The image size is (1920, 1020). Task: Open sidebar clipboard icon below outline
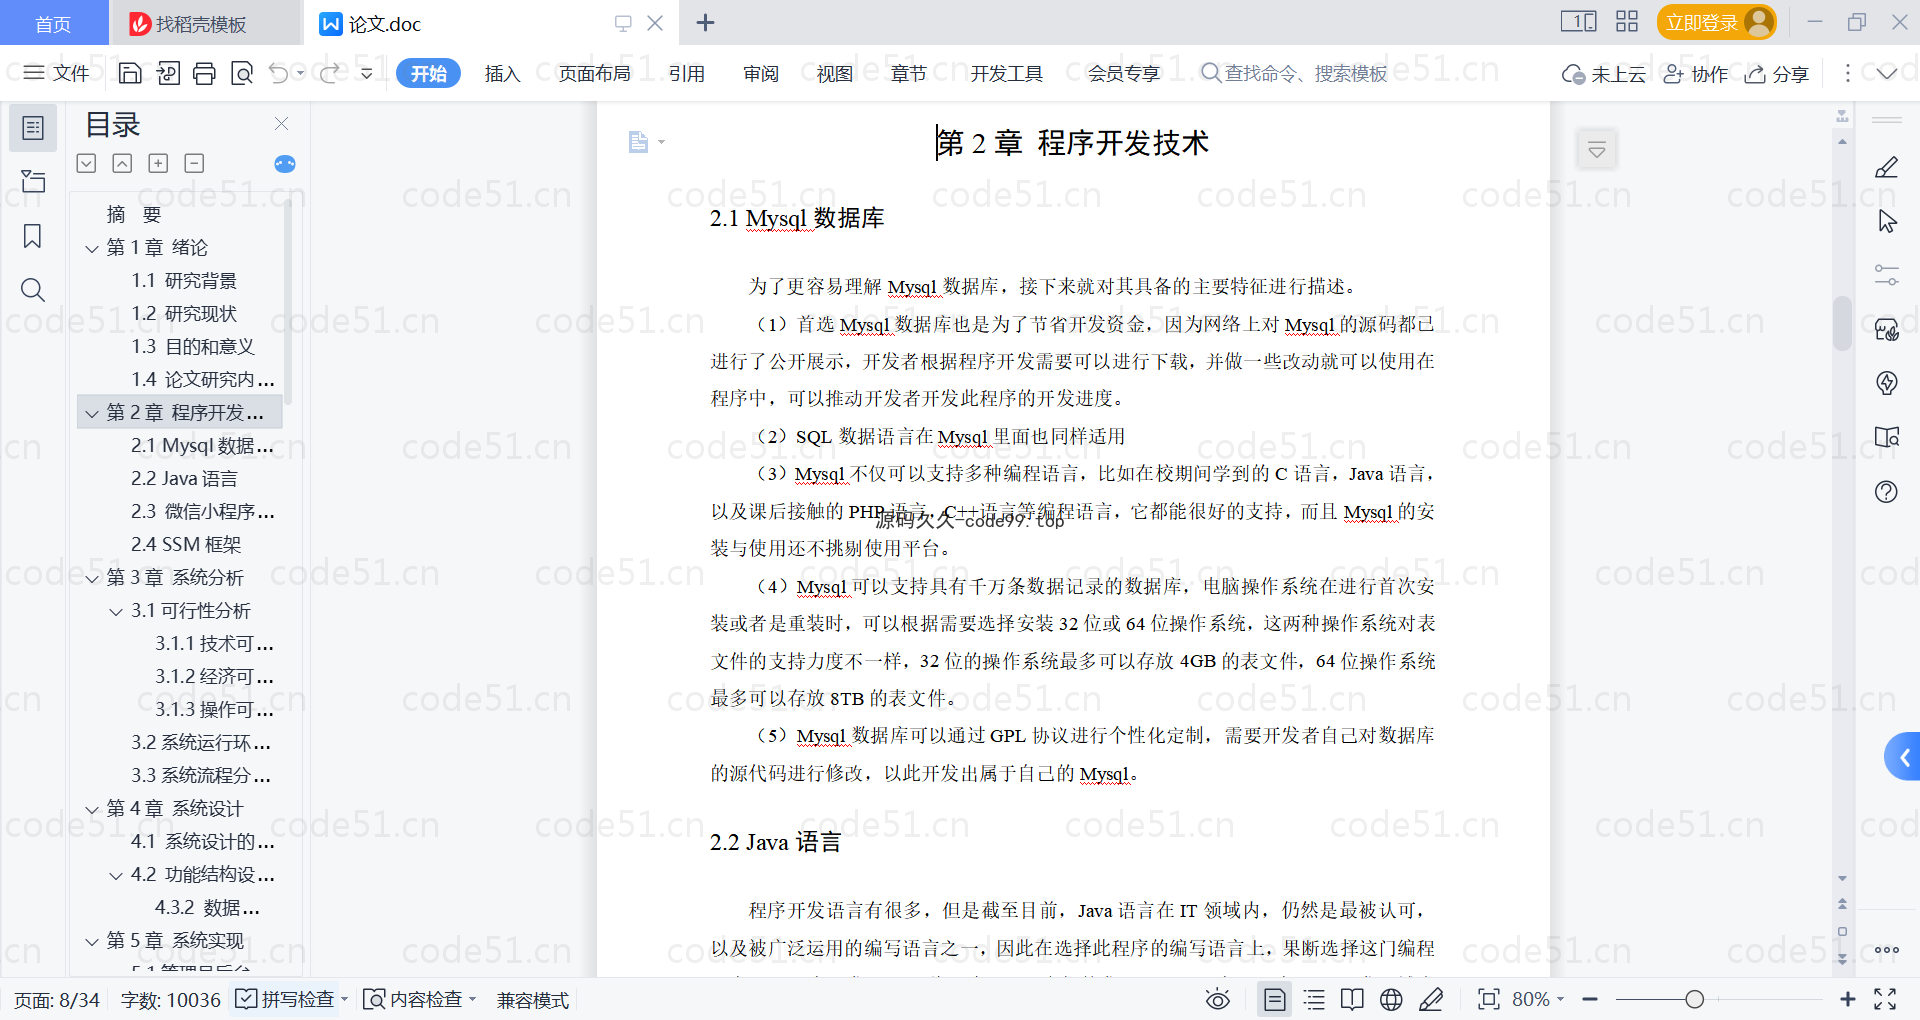pyautogui.click(x=33, y=181)
